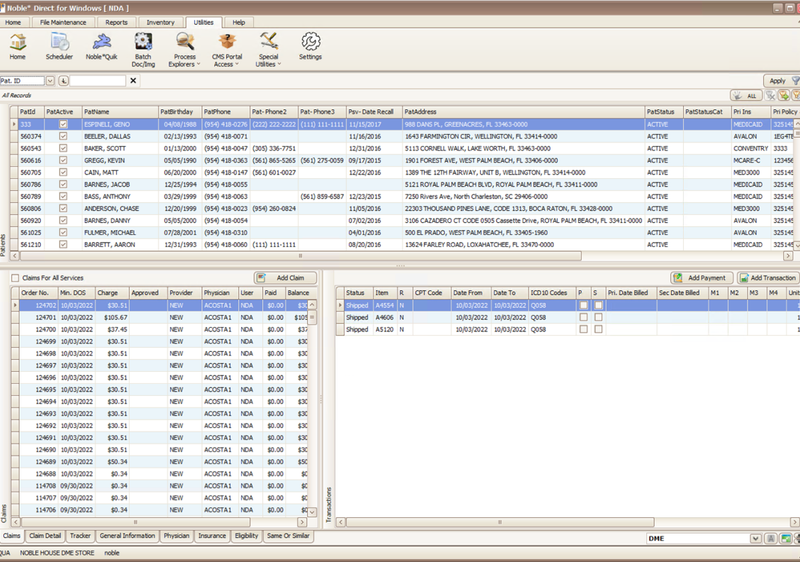Open the Settings wrench icon
This screenshot has height=562, width=800.
coord(310,42)
